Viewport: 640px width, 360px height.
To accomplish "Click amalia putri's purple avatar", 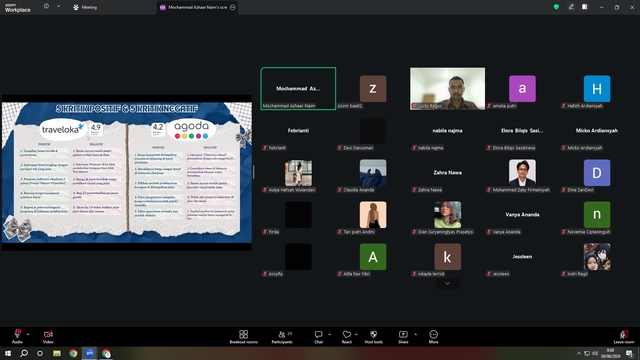I will 522,89.
